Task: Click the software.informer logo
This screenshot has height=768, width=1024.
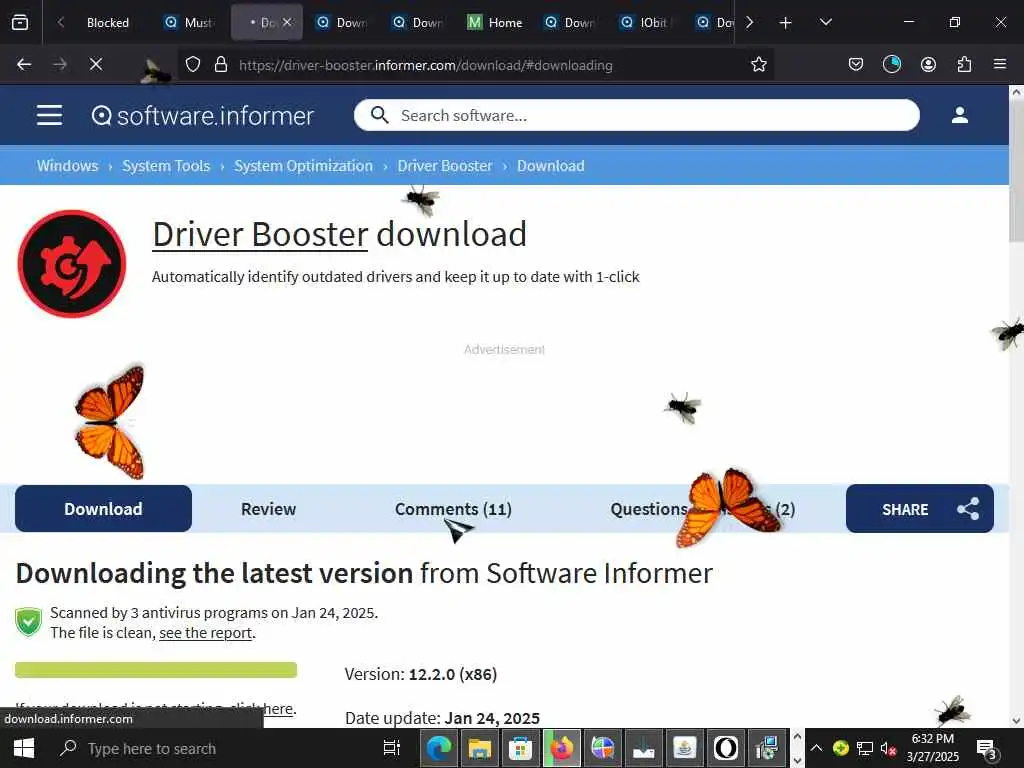Action: [x=202, y=116]
